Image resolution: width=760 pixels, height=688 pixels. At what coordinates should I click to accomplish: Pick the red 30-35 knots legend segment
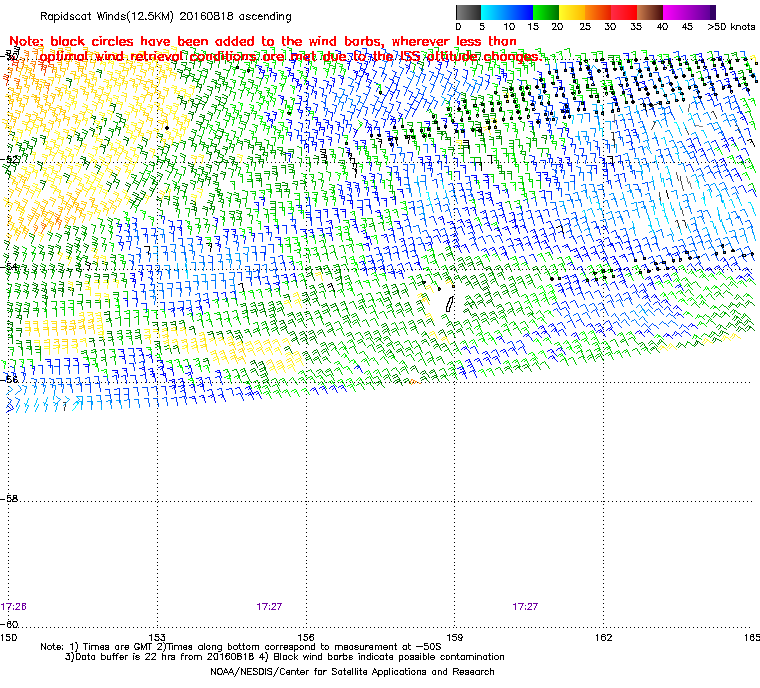[624, 12]
